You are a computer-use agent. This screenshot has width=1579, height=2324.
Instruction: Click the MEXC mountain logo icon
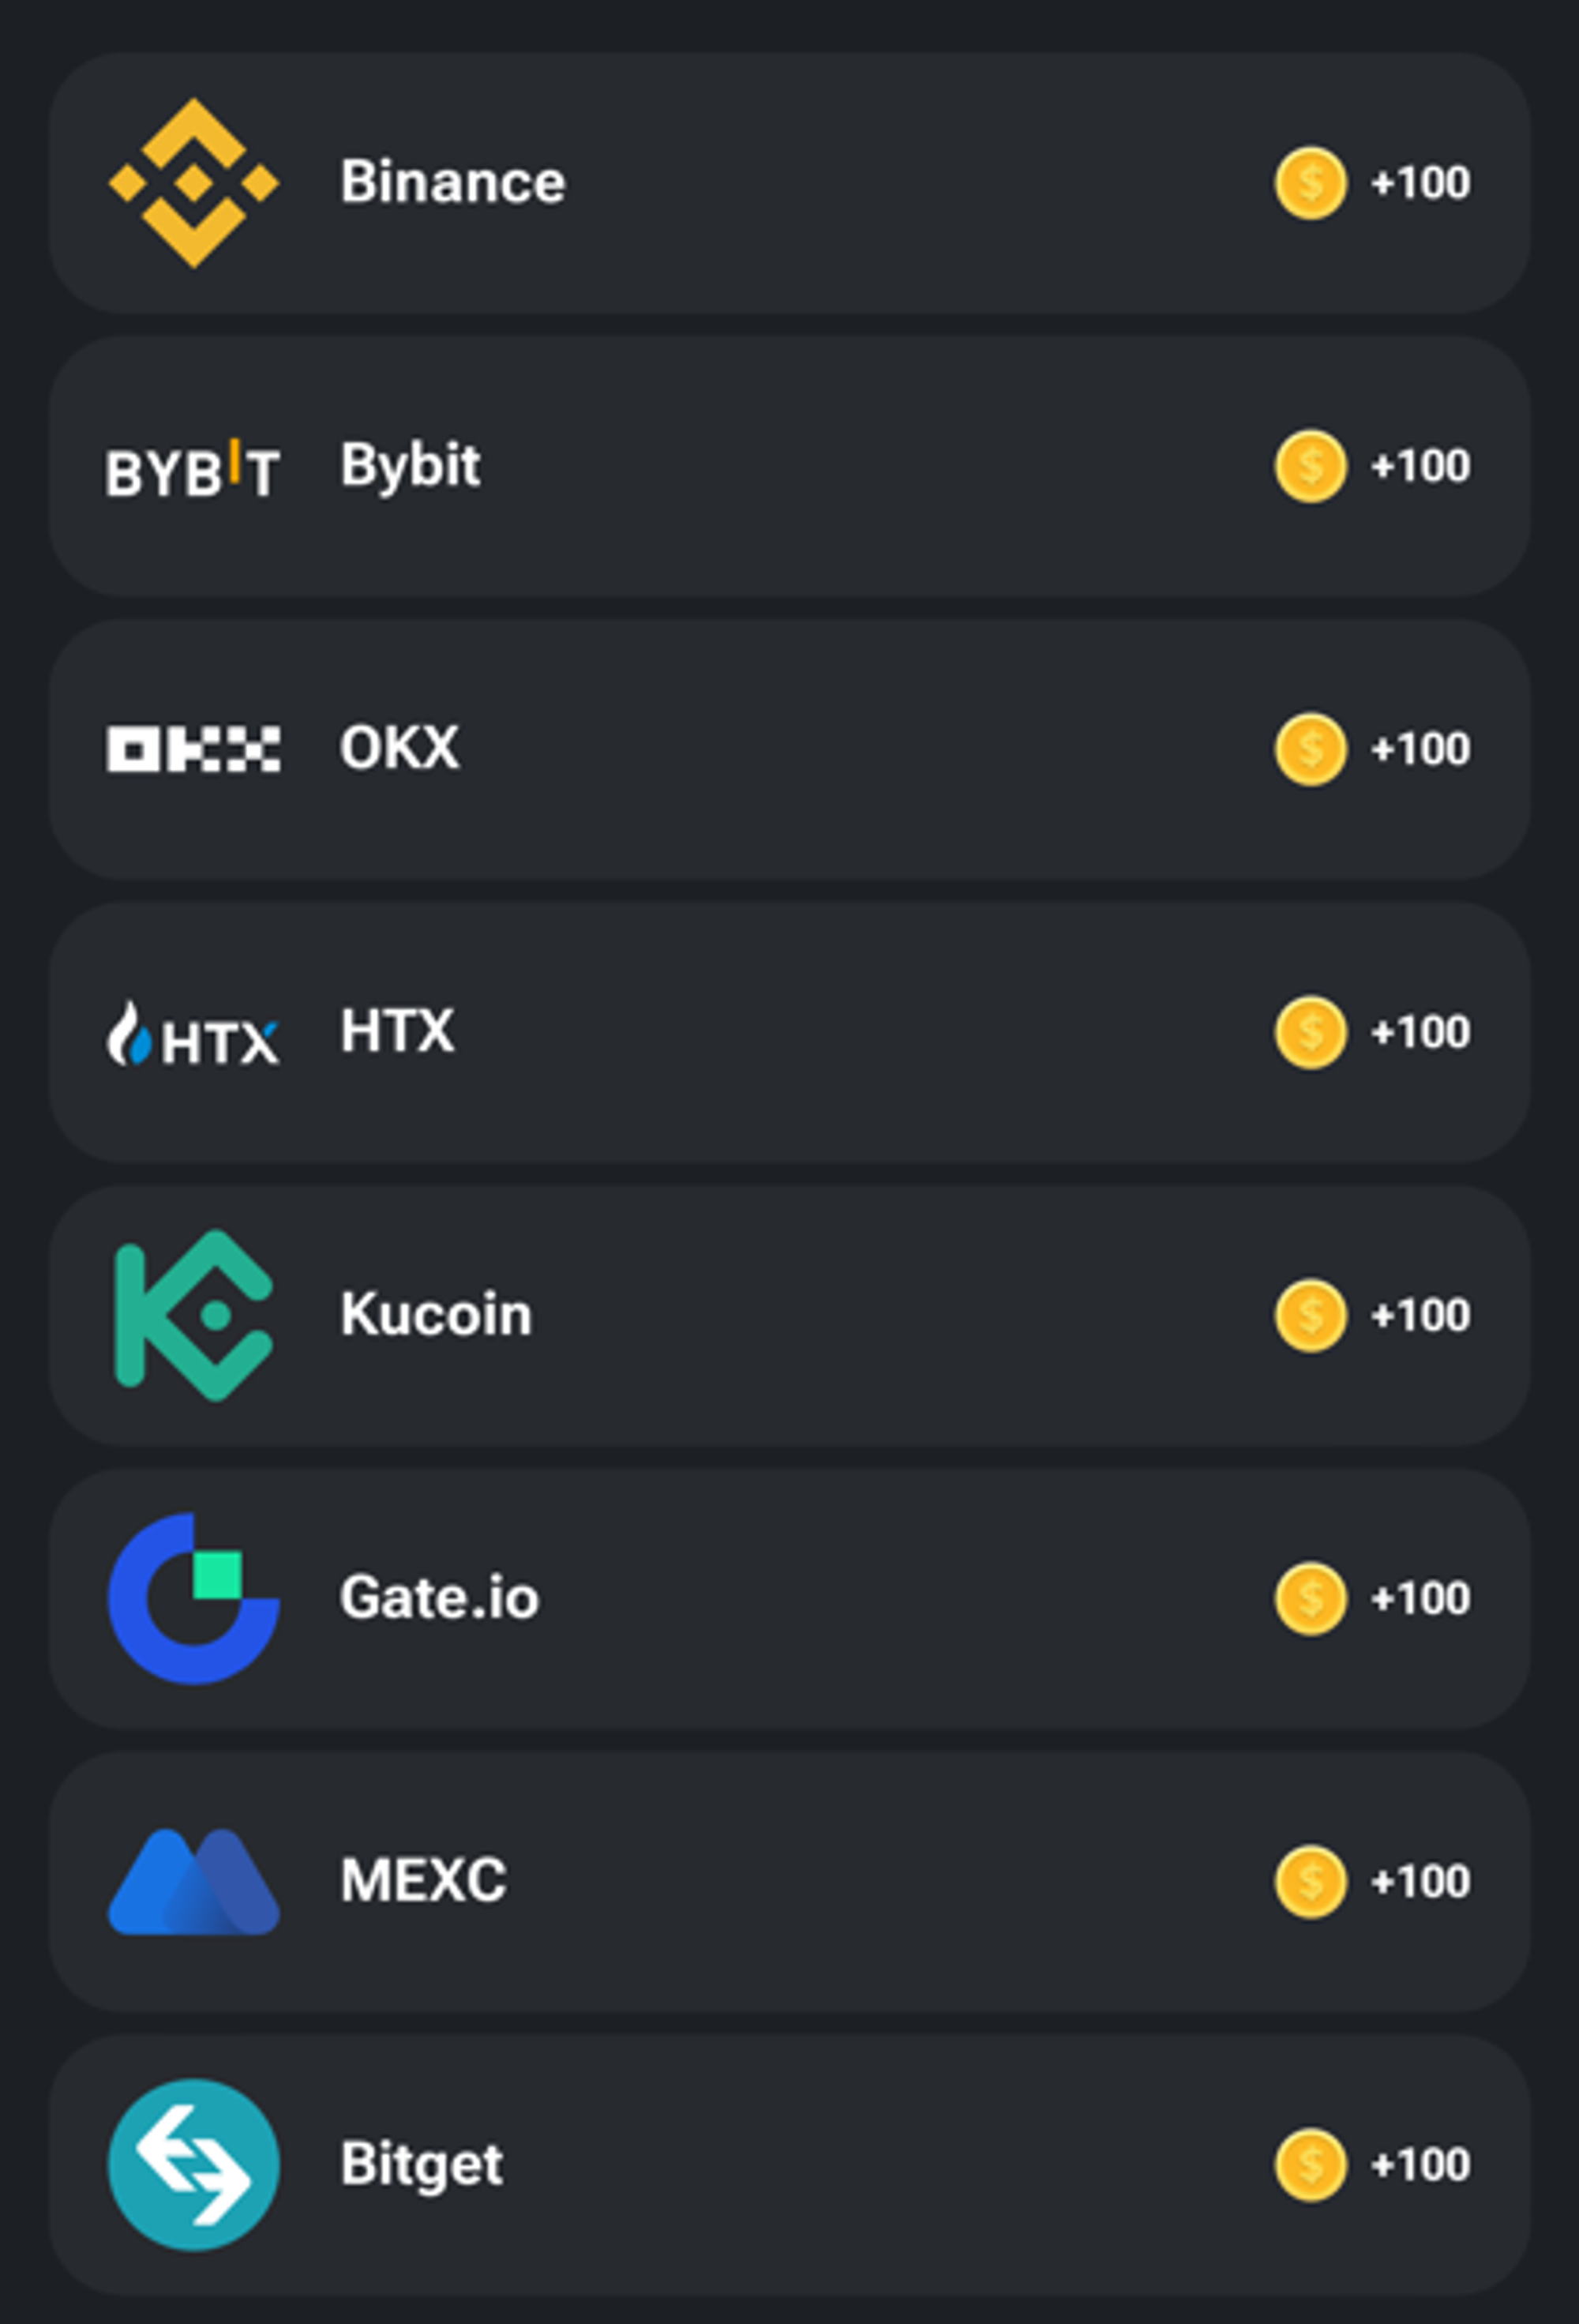tap(193, 1881)
